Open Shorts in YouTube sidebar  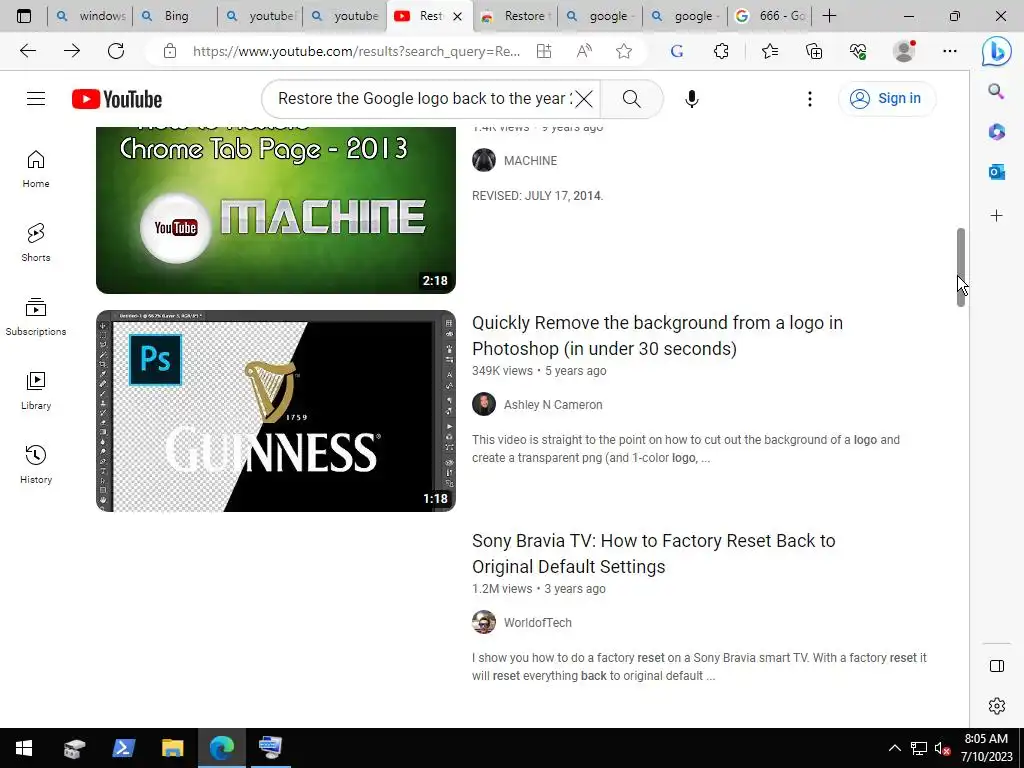click(x=36, y=243)
